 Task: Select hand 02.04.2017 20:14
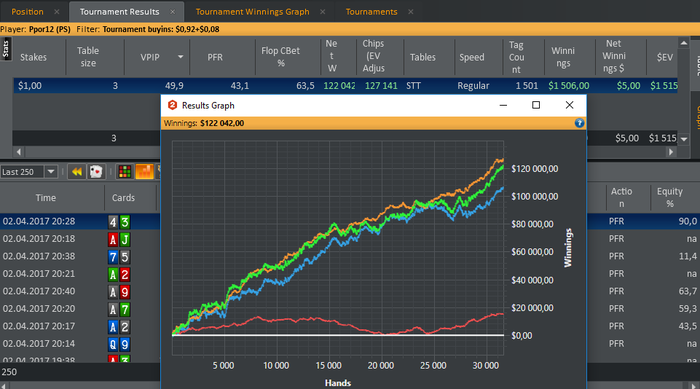pos(39,344)
